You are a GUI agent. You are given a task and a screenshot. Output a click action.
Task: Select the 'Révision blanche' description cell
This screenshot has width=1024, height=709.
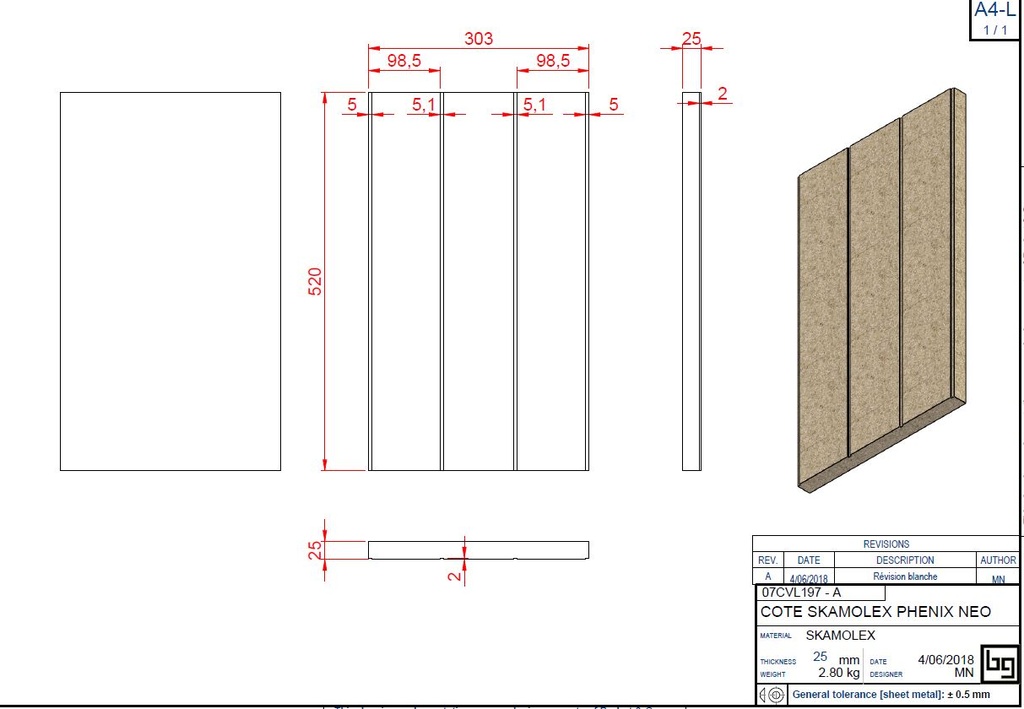[x=905, y=577]
